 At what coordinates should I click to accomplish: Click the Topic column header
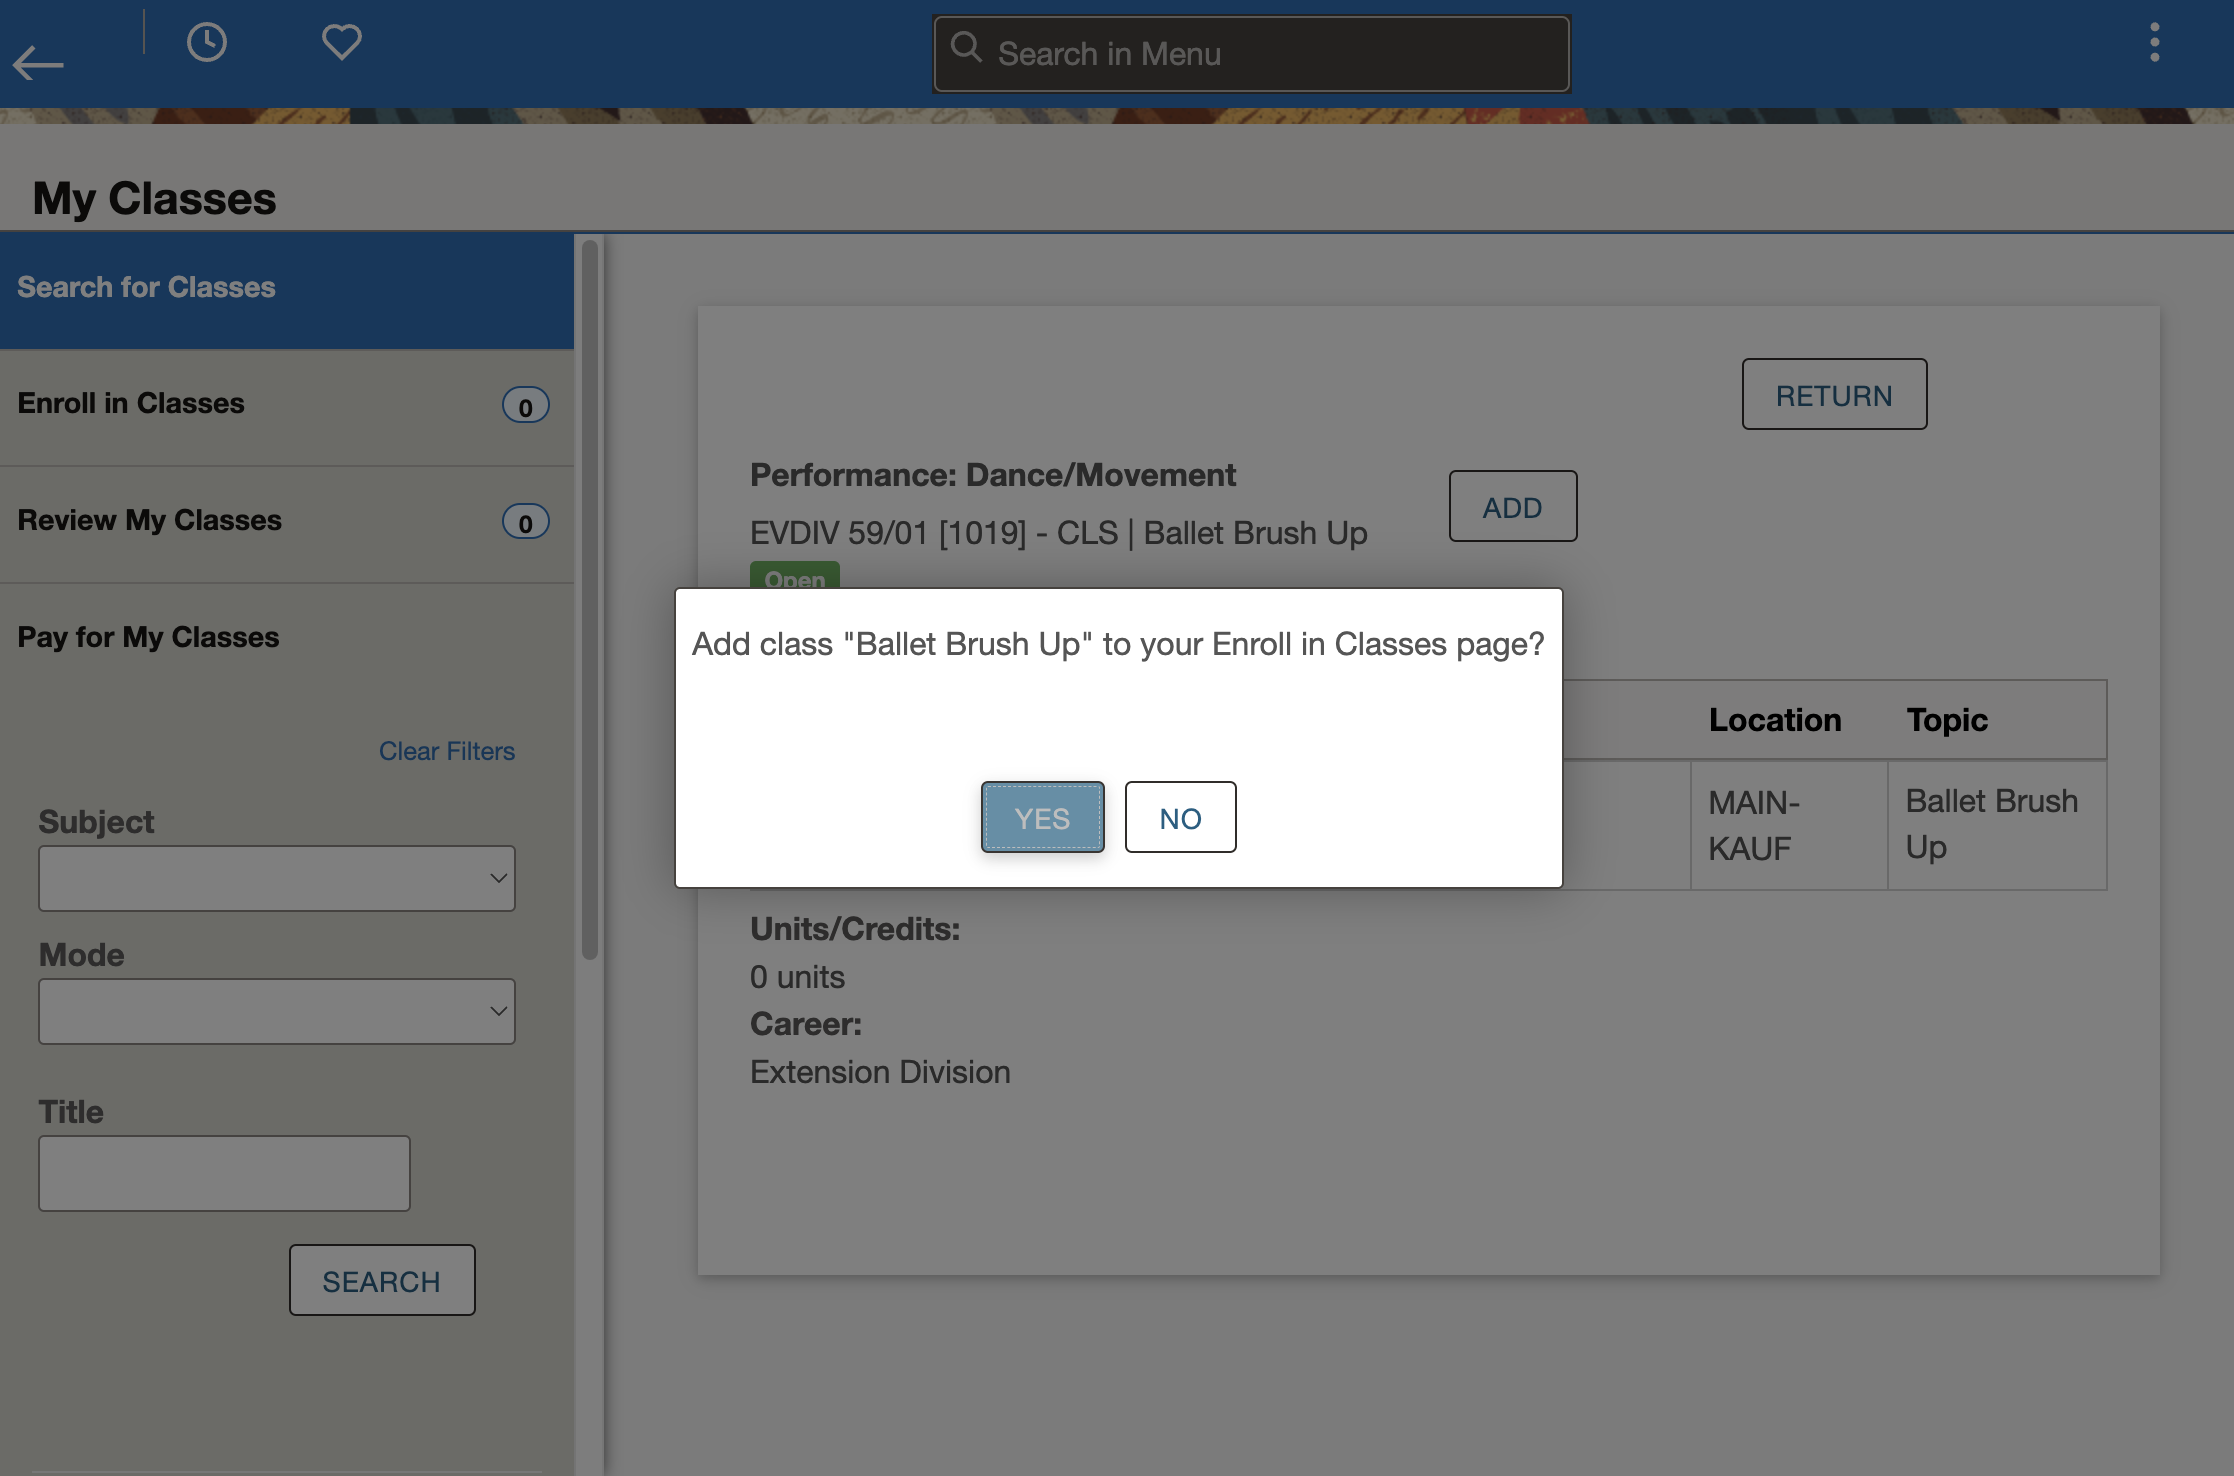click(x=1947, y=719)
